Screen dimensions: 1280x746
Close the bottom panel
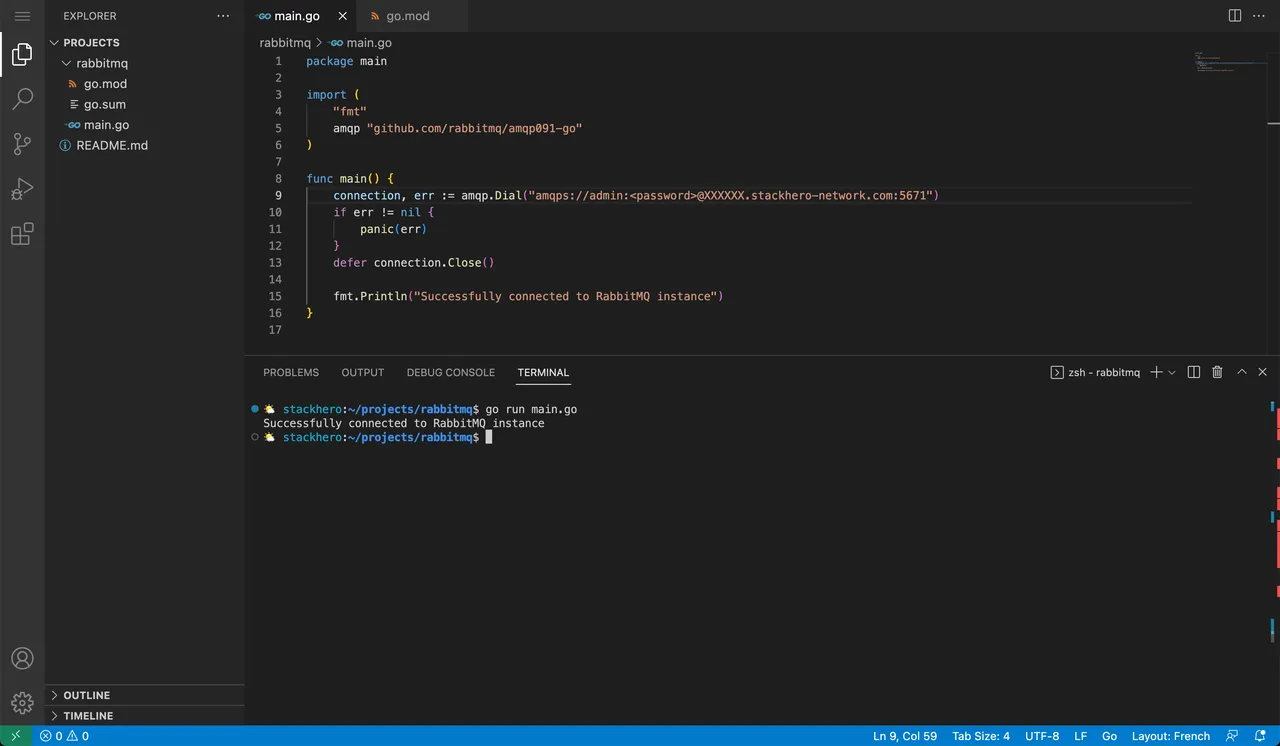click(1263, 372)
